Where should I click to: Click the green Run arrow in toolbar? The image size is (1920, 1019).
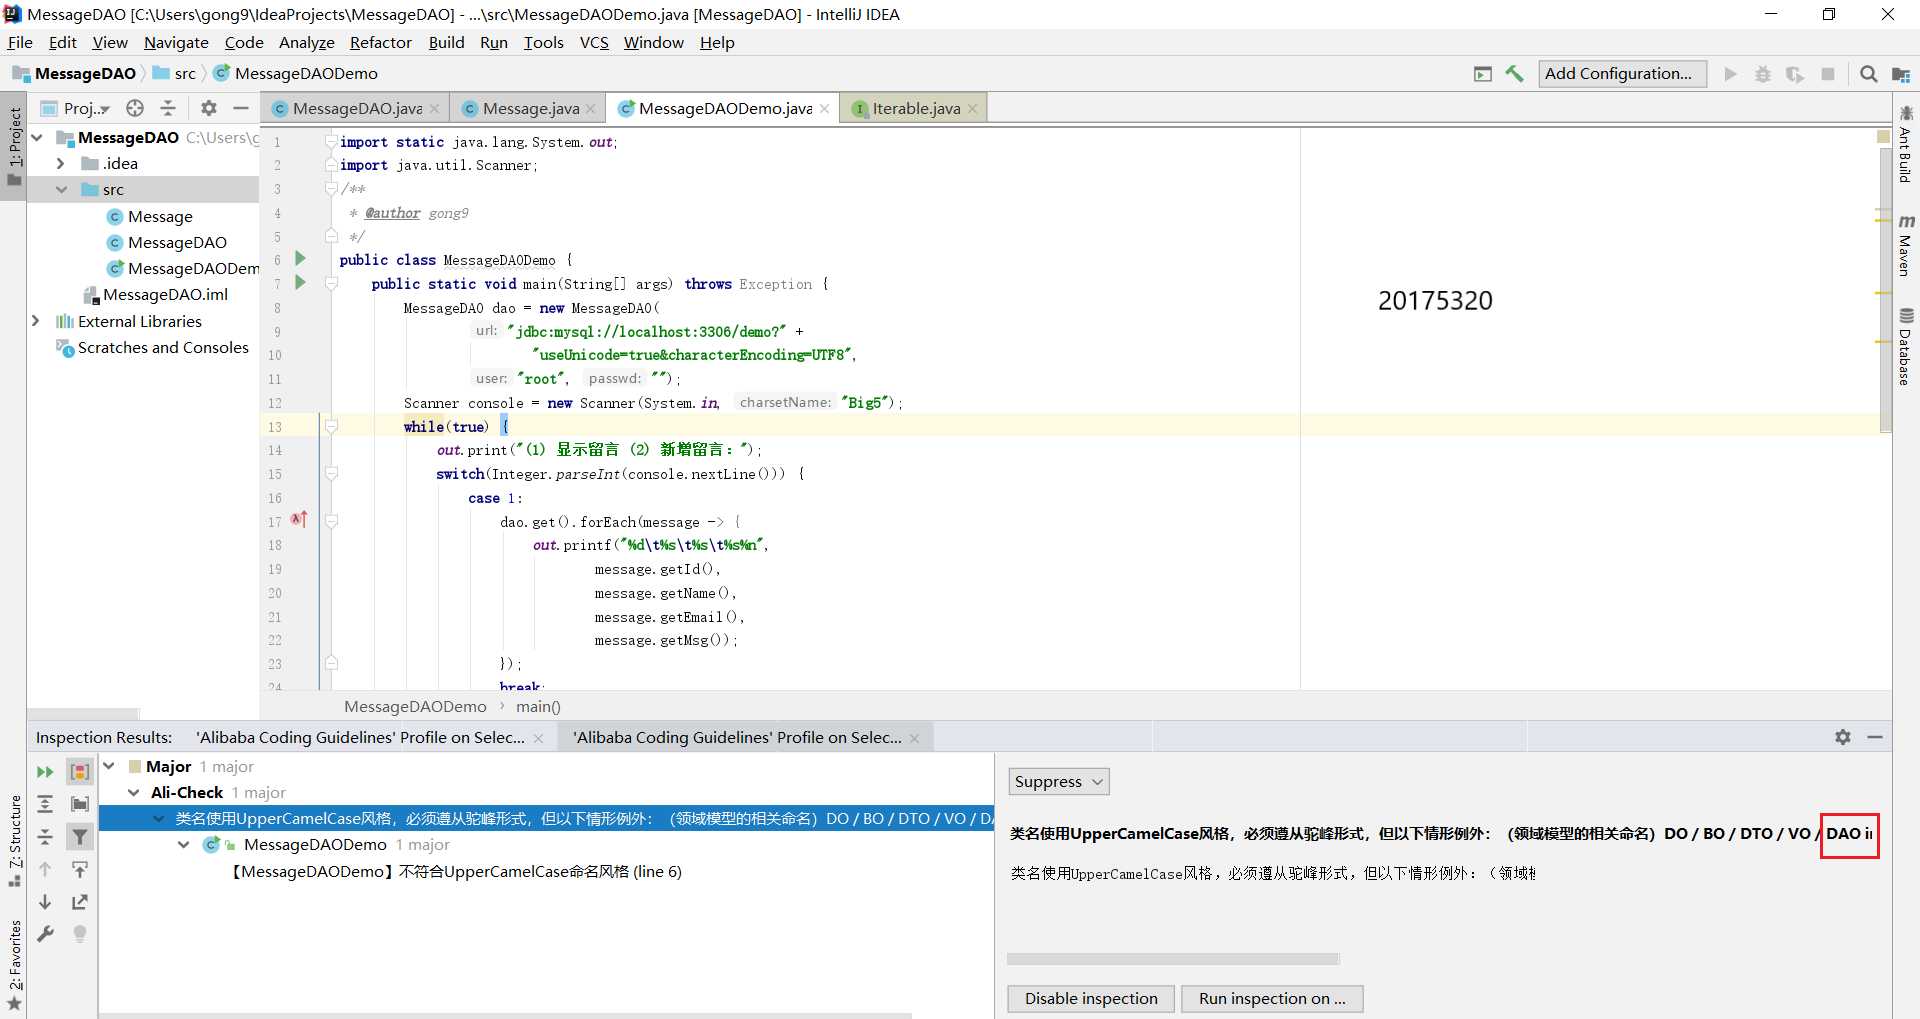[1730, 74]
